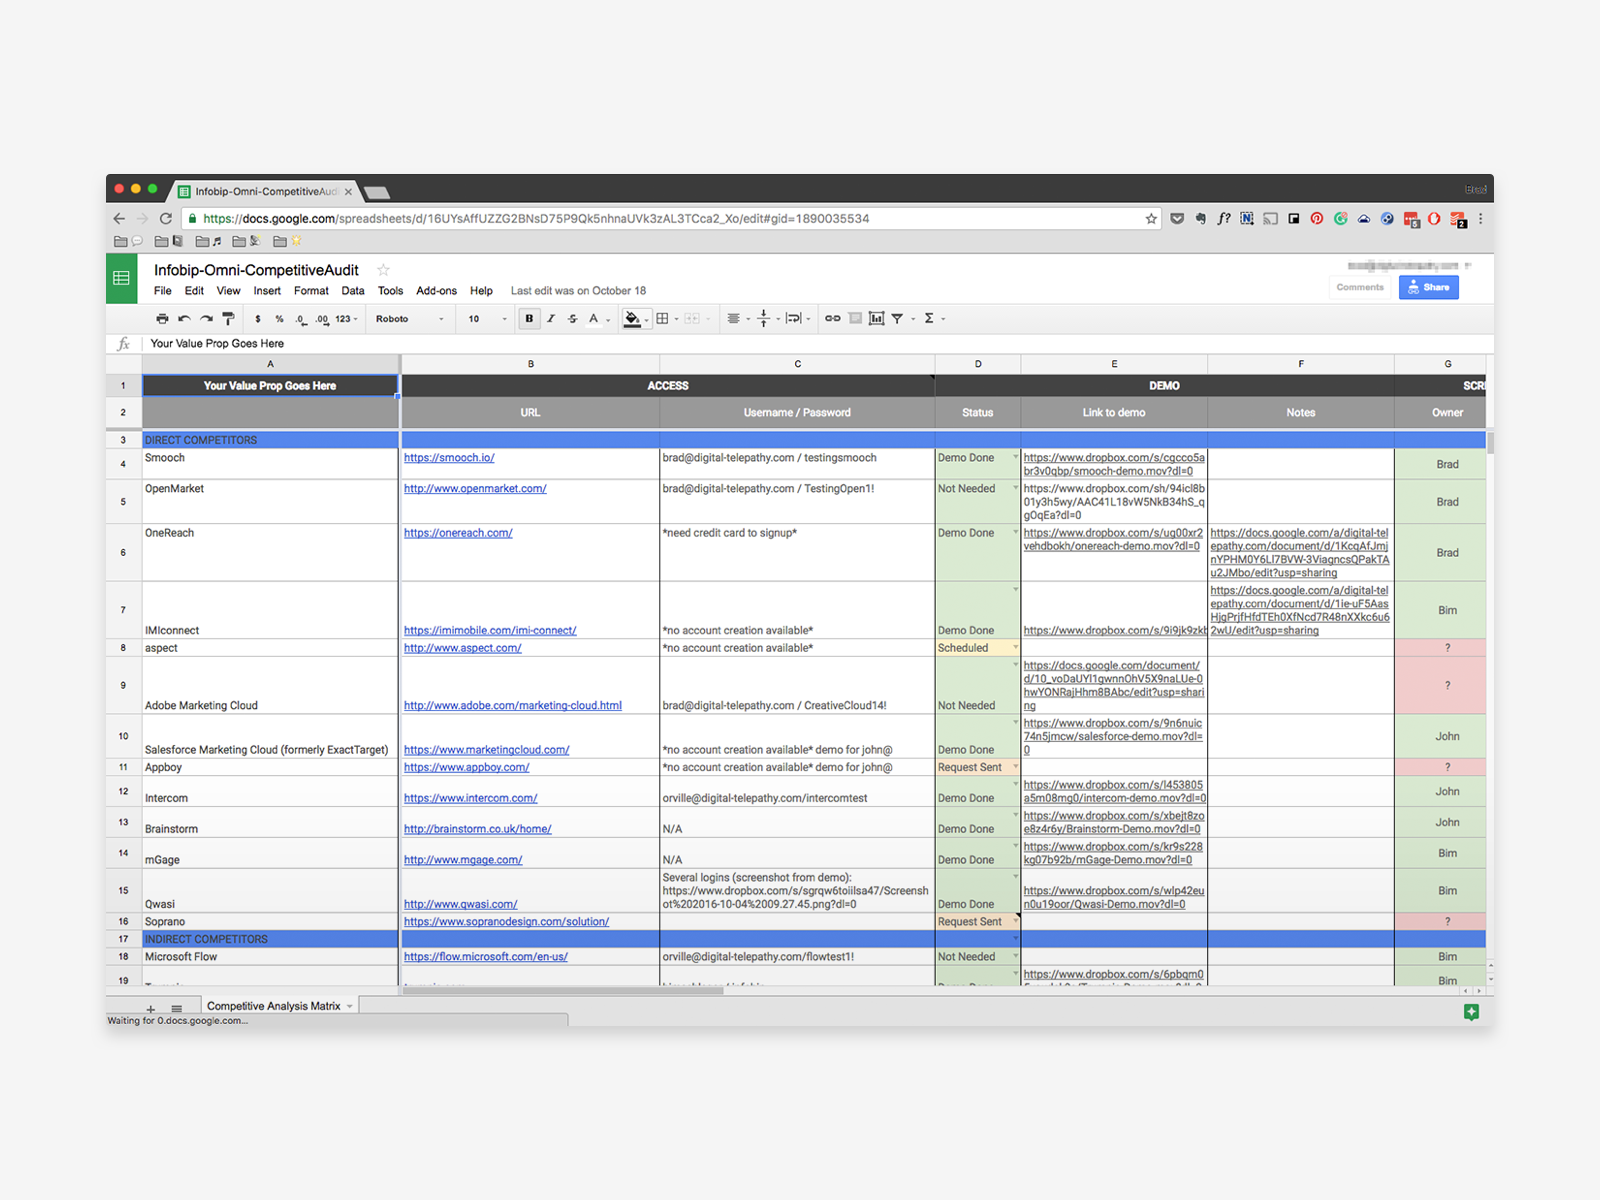Click the Sheets home icon

click(122, 278)
